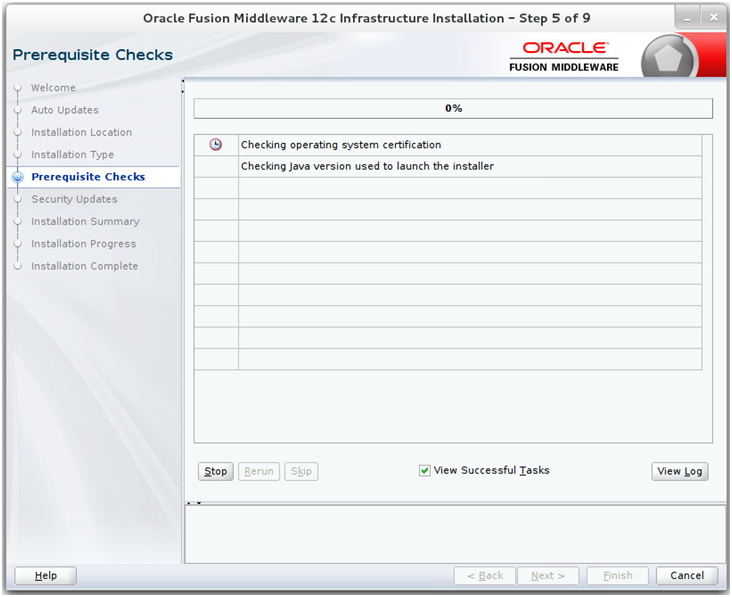Select the Welcome step in navigation

tap(53, 88)
